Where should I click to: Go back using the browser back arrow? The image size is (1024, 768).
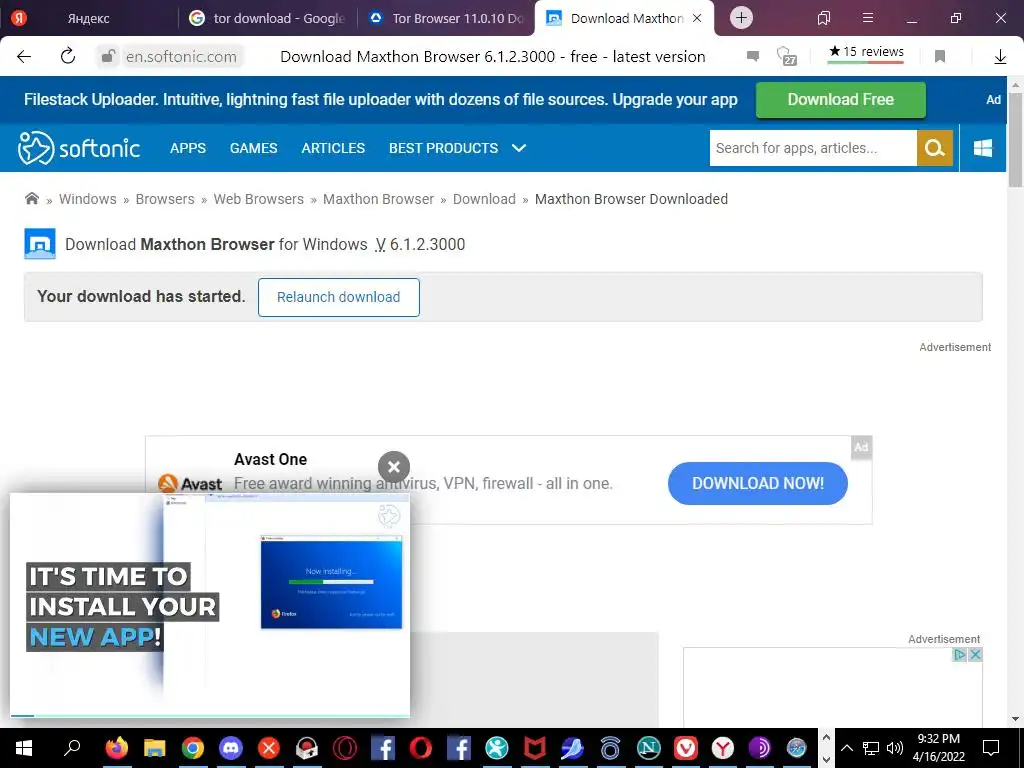click(x=24, y=56)
